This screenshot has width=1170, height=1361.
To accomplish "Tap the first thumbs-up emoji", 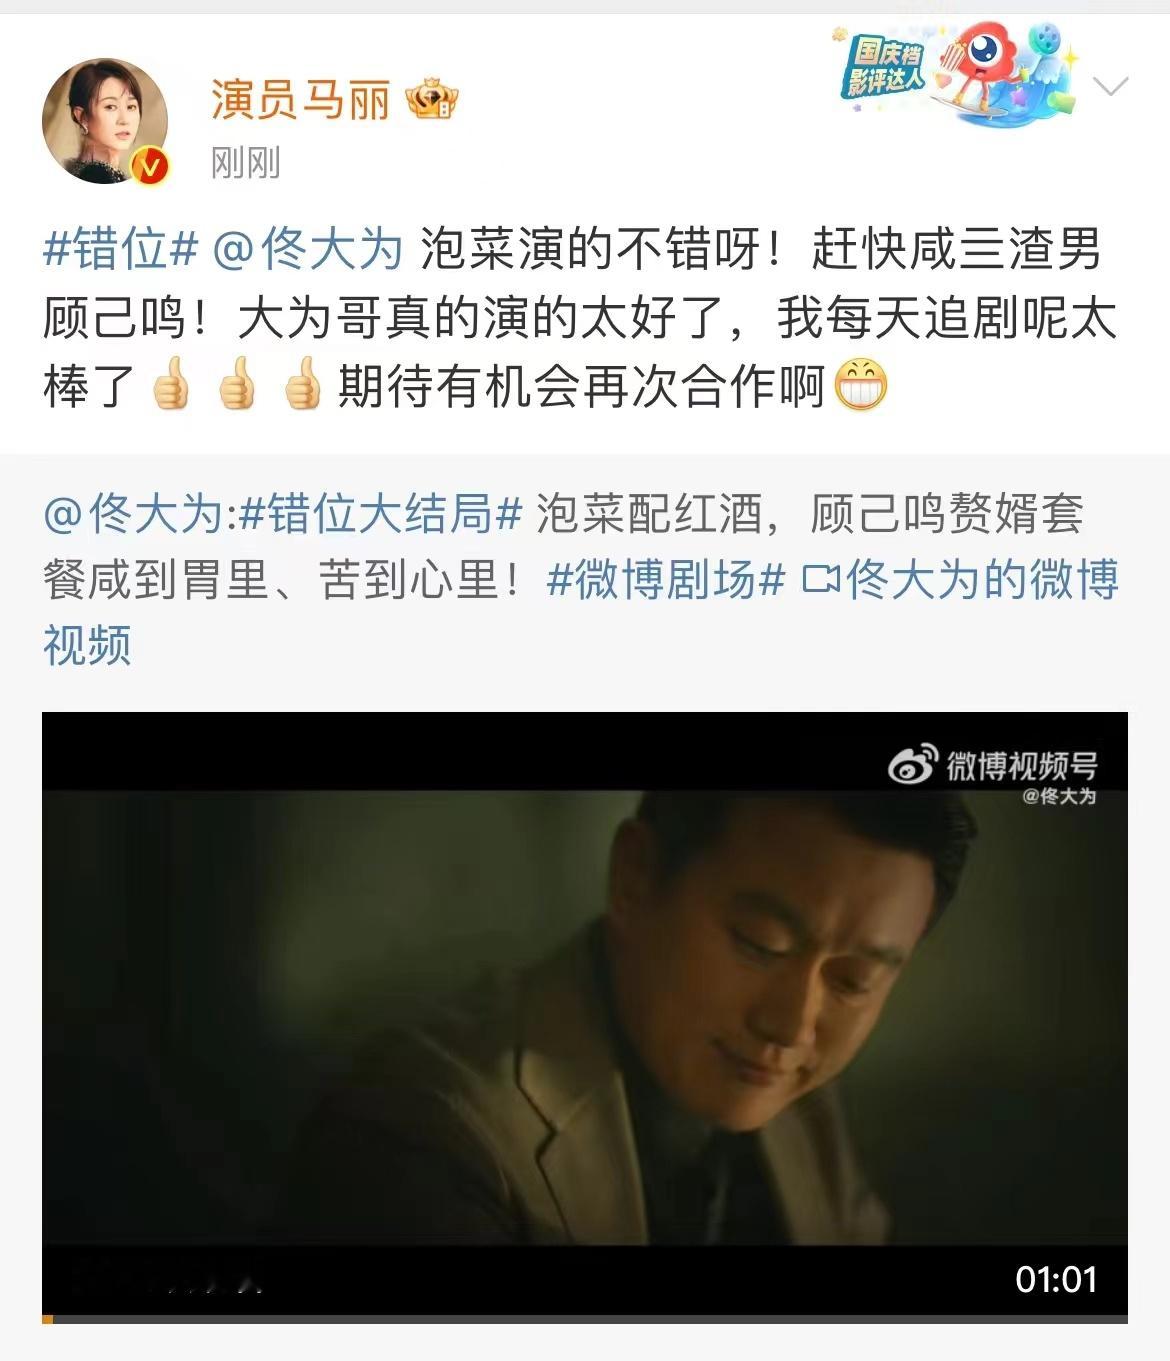I will coord(170,387).
